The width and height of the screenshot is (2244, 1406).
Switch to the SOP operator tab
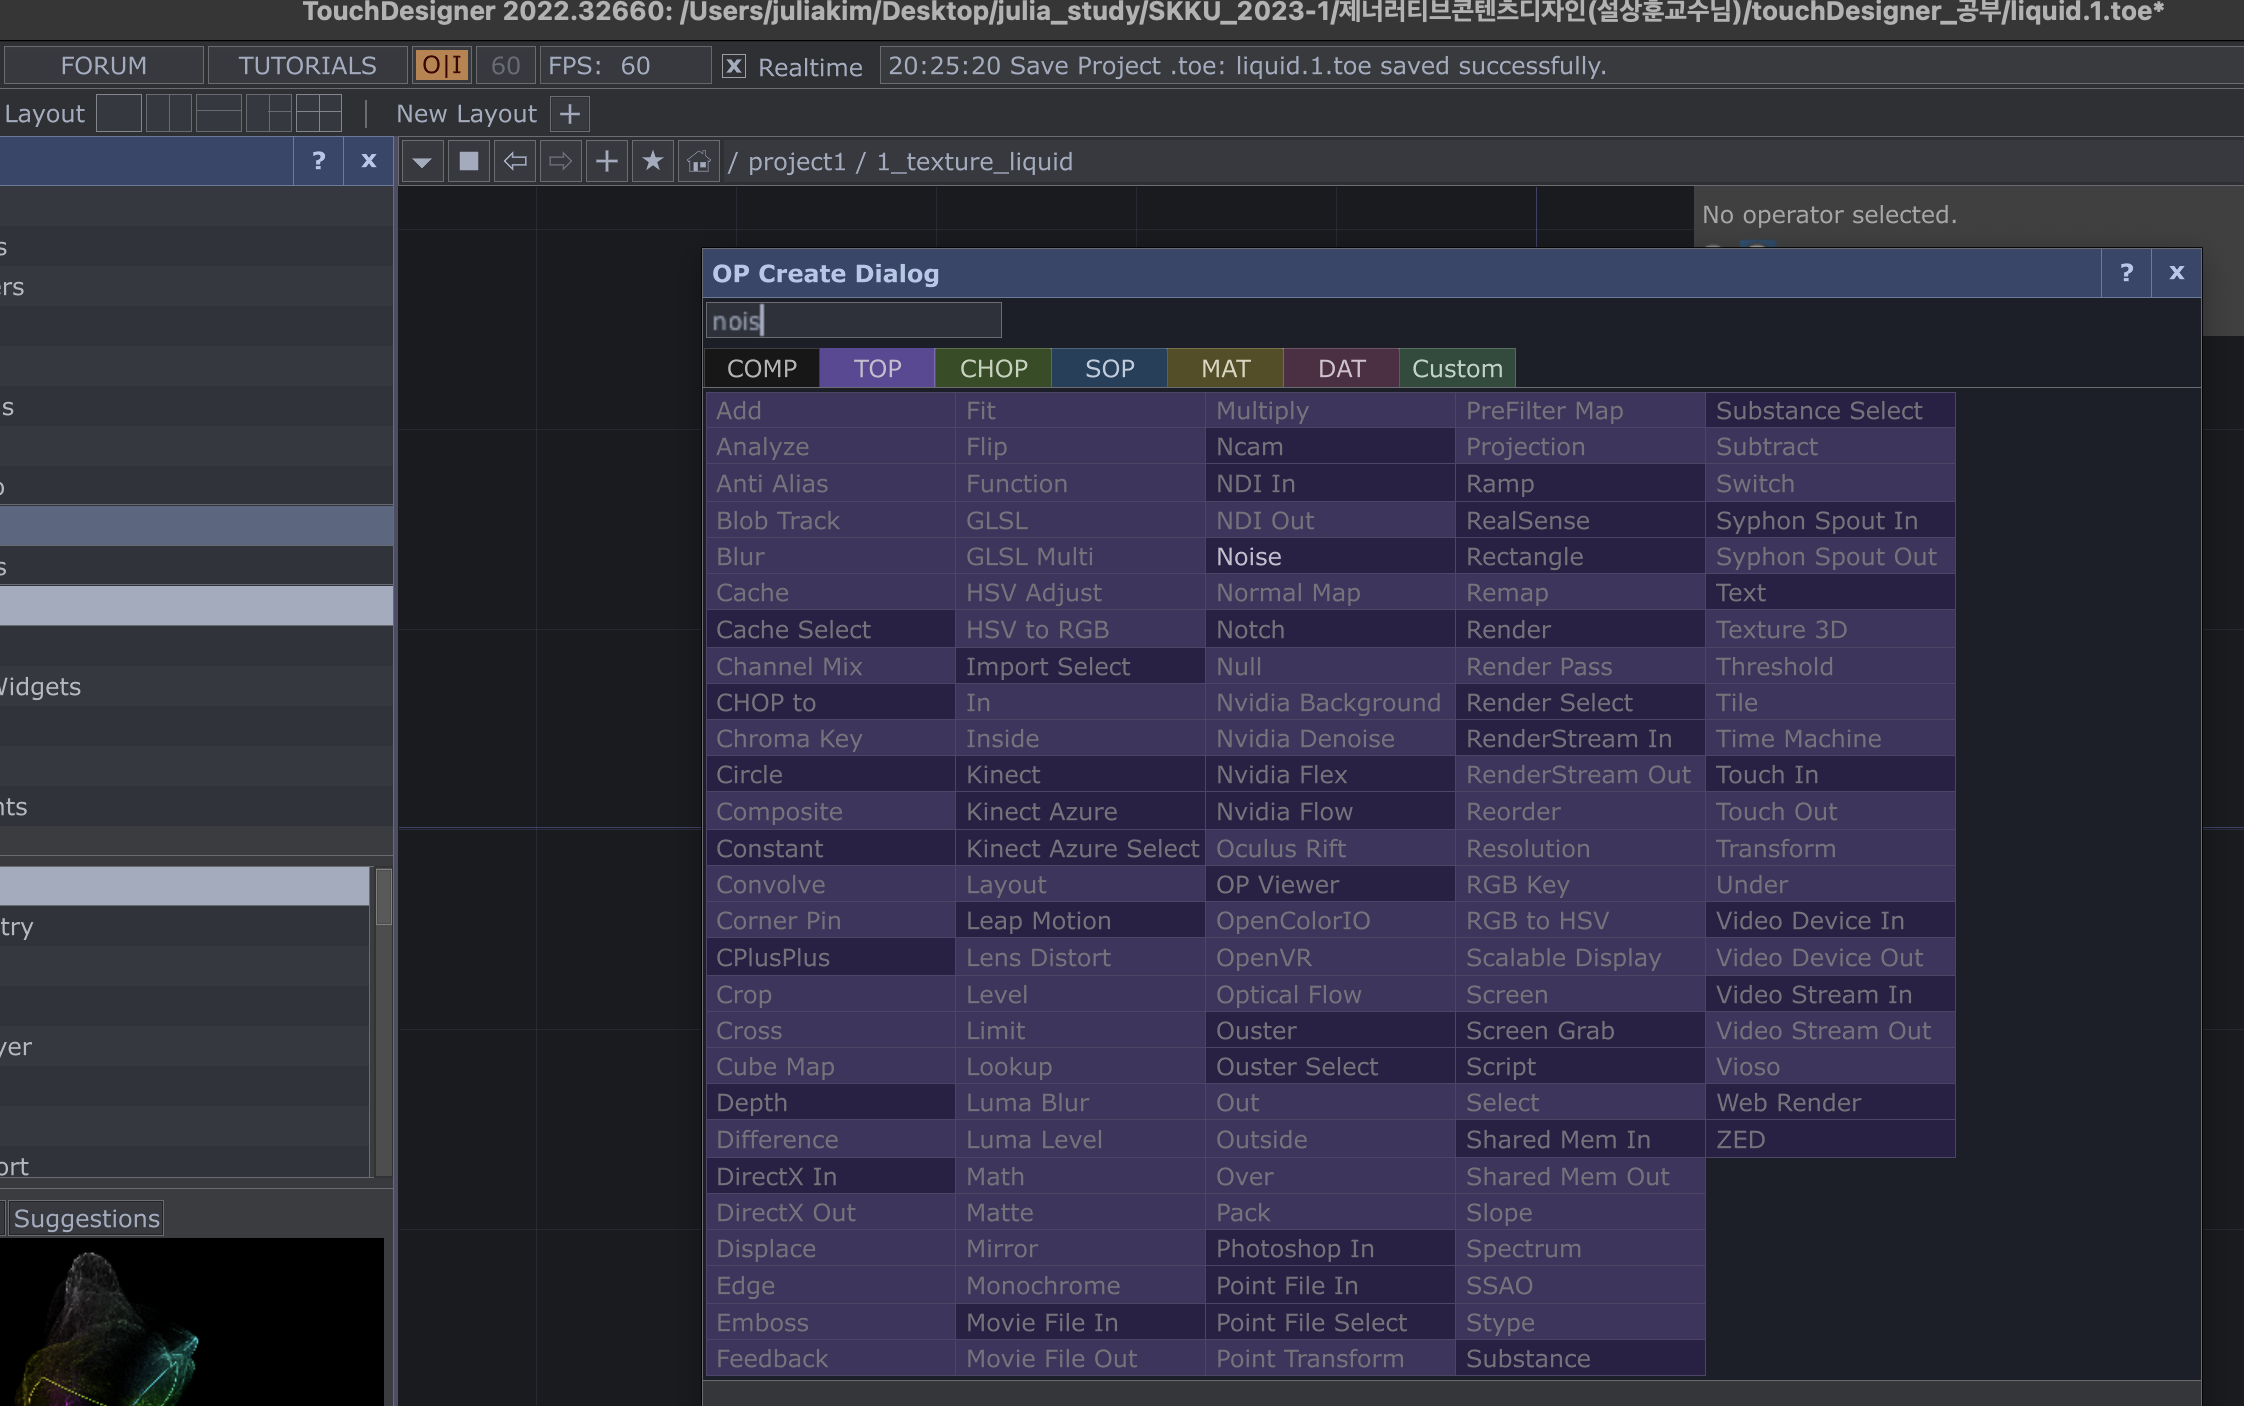click(x=1109, y=368)
